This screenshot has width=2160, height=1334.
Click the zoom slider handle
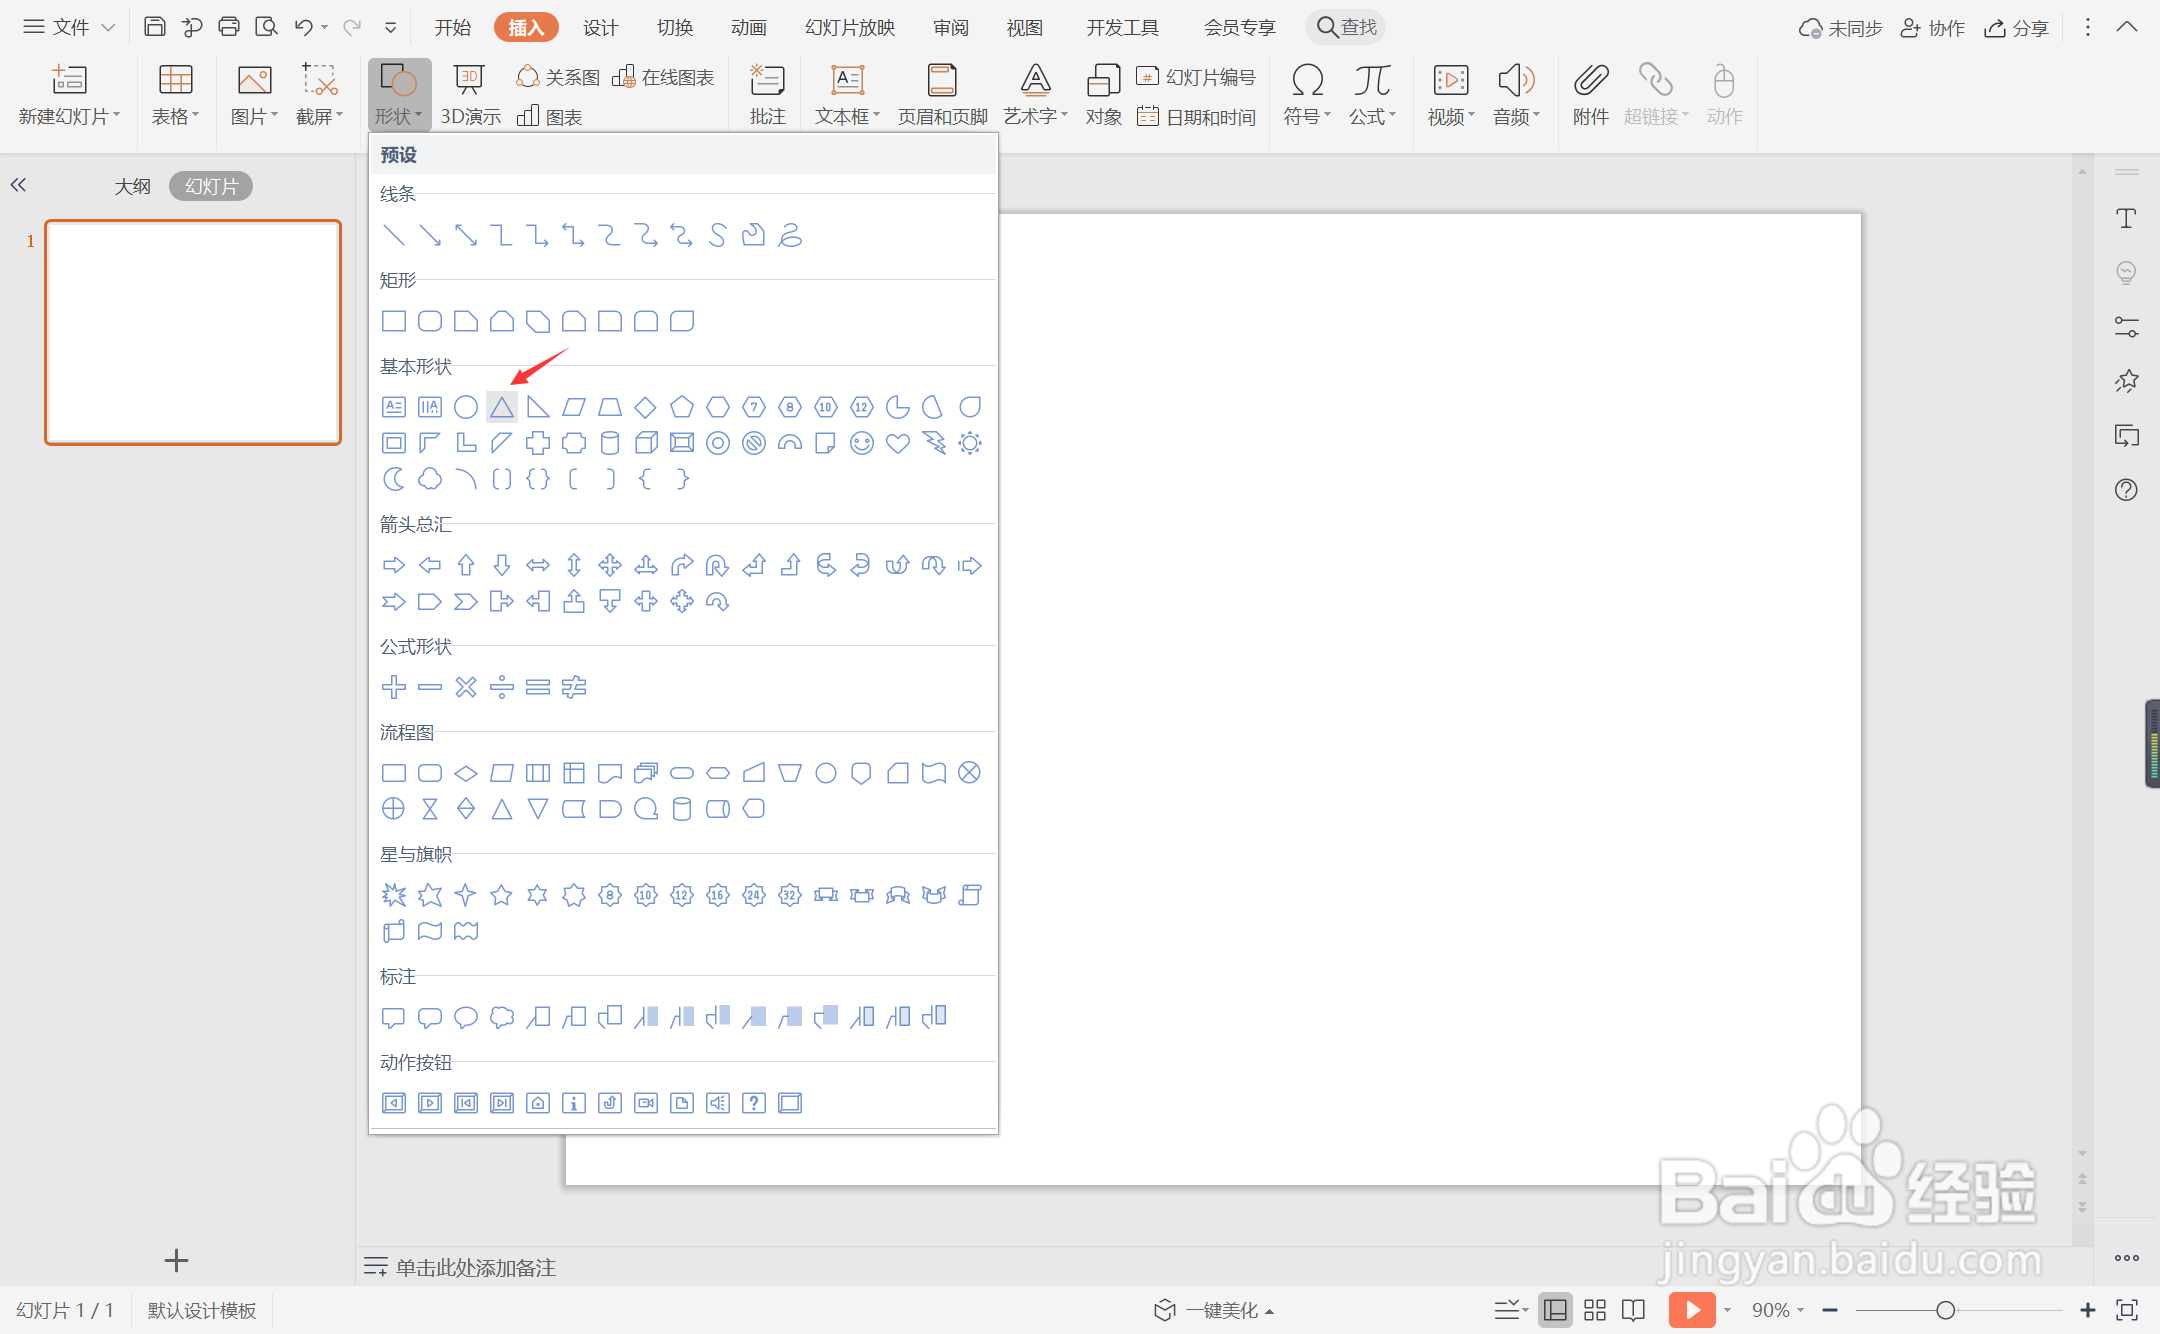pyautogui.click(x=1945, y=1310)
